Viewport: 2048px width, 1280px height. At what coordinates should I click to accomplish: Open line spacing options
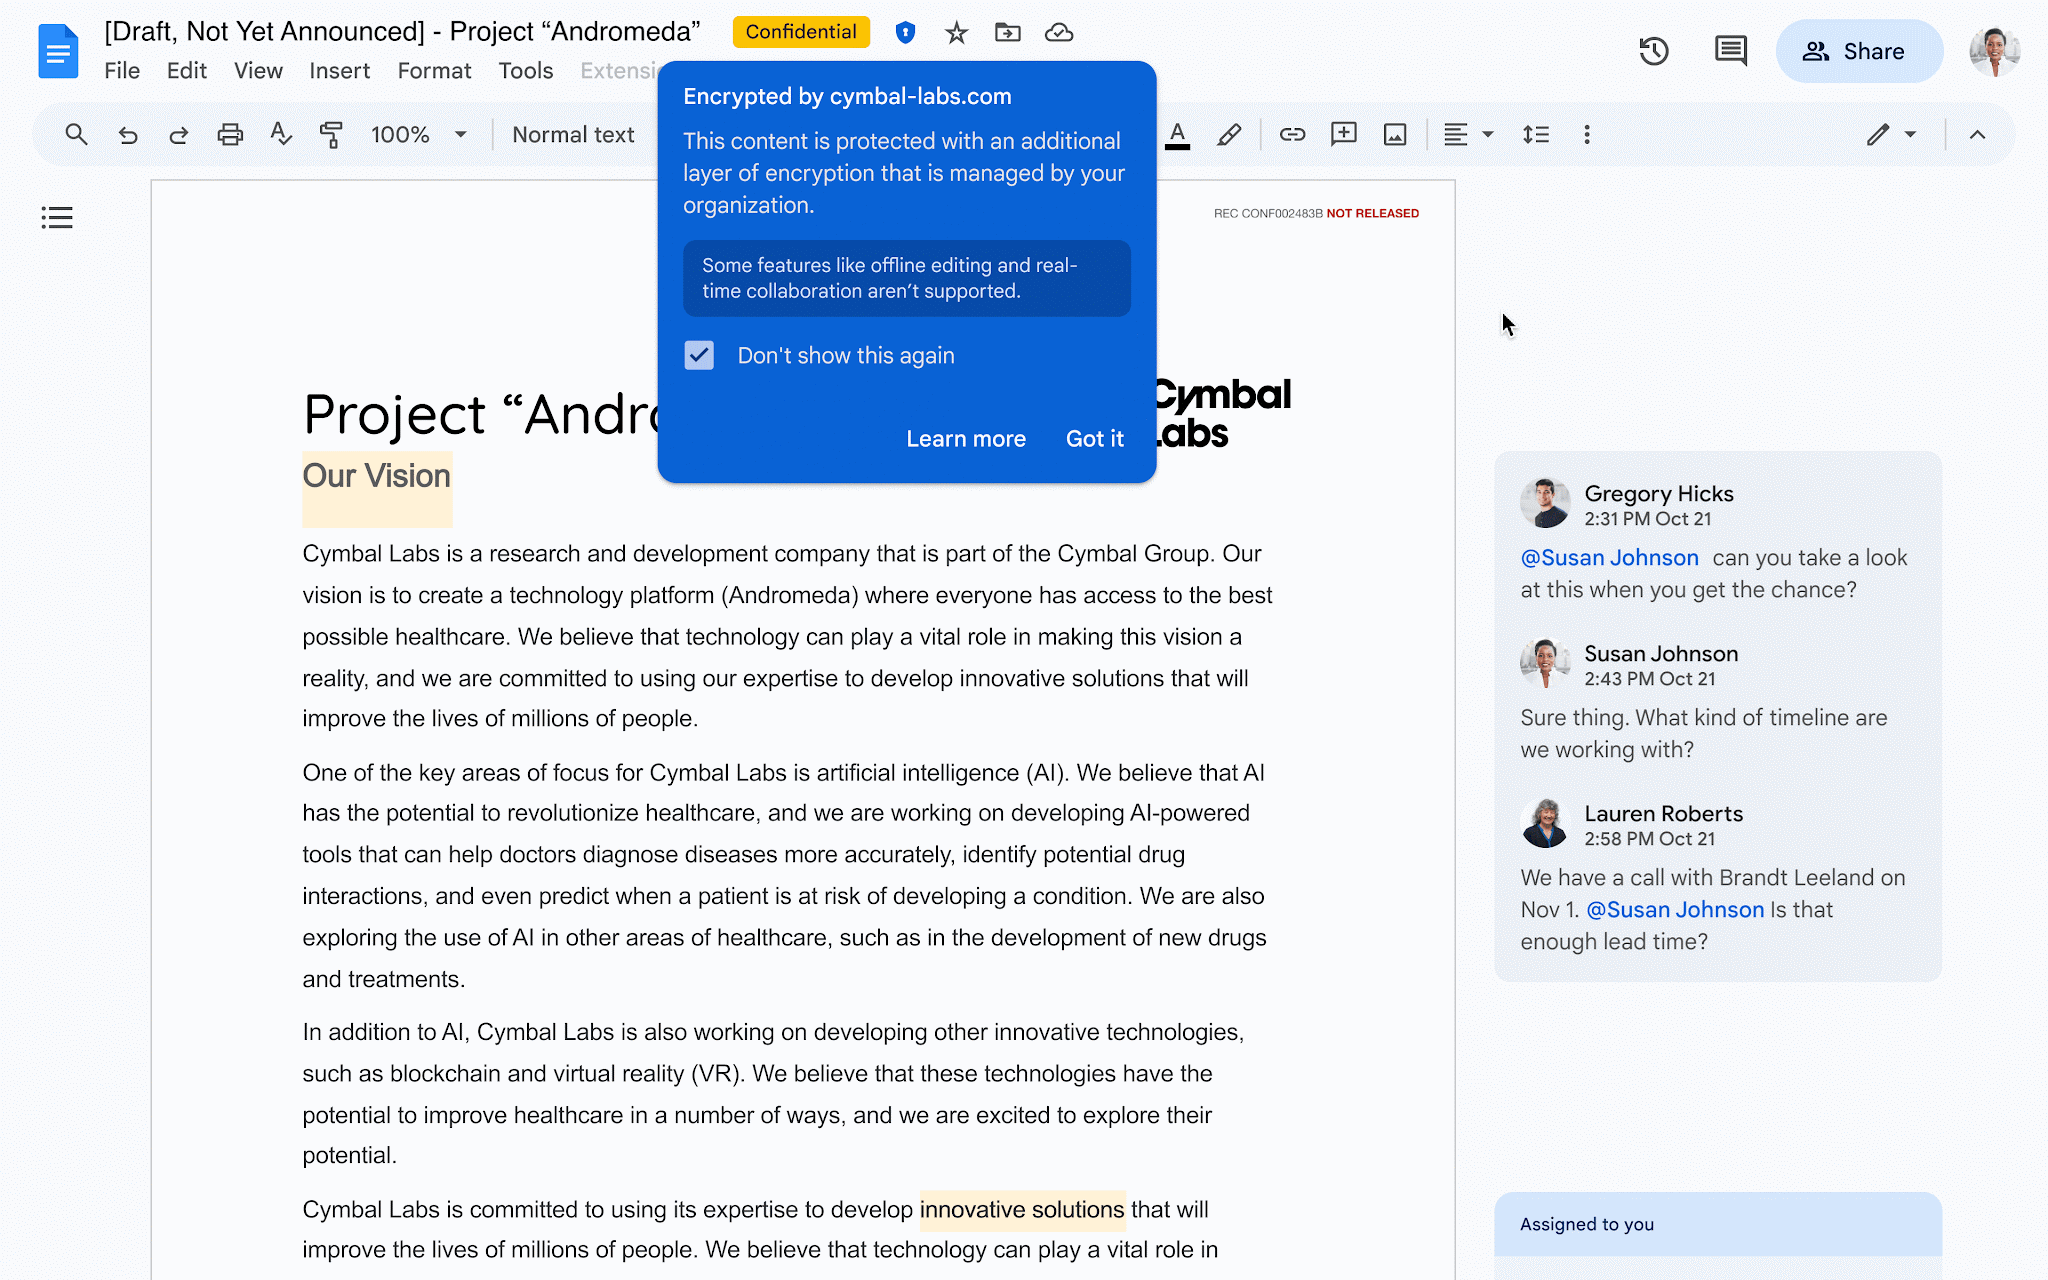click(1536, 134)
